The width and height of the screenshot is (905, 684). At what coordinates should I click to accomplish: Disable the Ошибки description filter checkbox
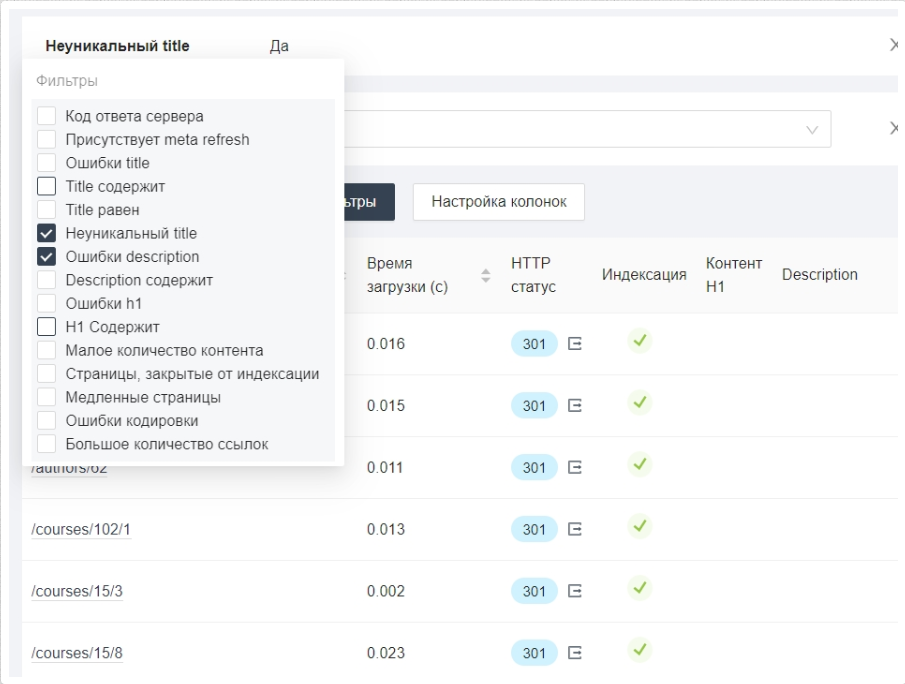pyautogui.click(x=46, y=257)
